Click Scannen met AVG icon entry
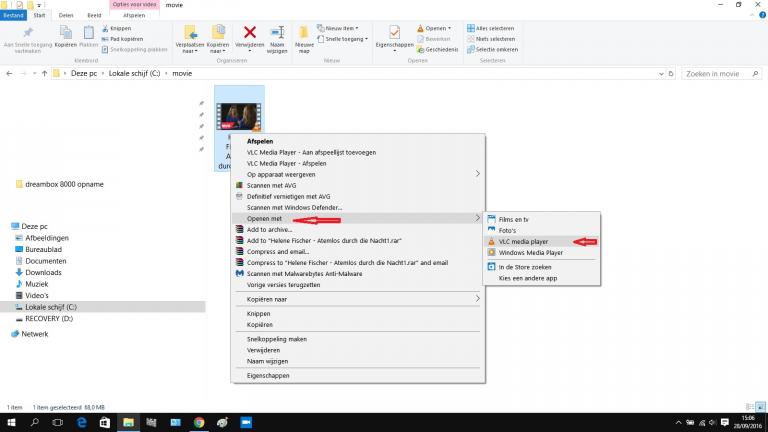The height and width of the screenshot is (432, 768). 239,185
